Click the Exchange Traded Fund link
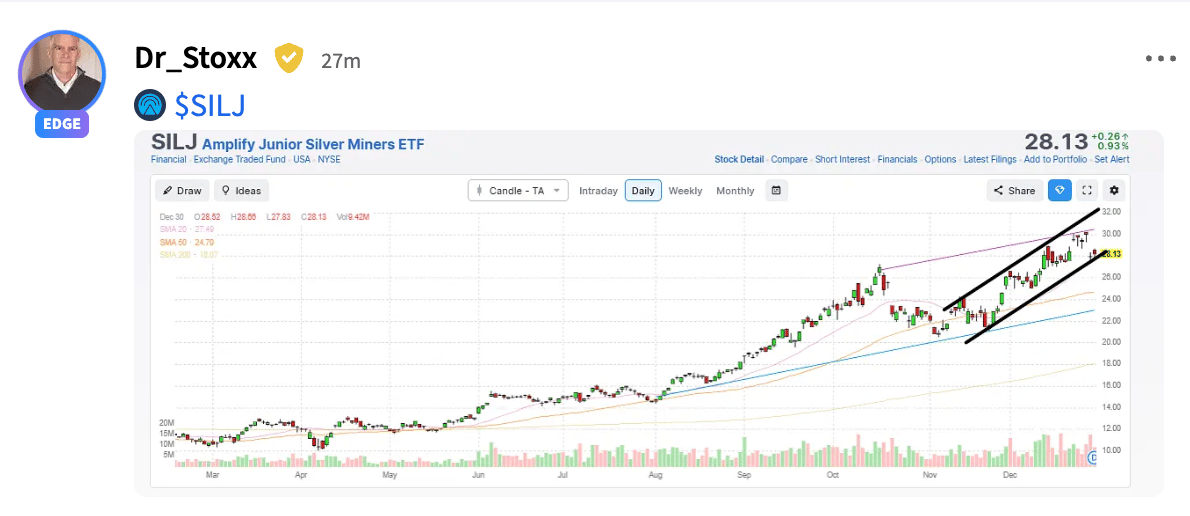The height and width of the screenshot is (516, 1190). pyautogui.click(x=239, y=159)
